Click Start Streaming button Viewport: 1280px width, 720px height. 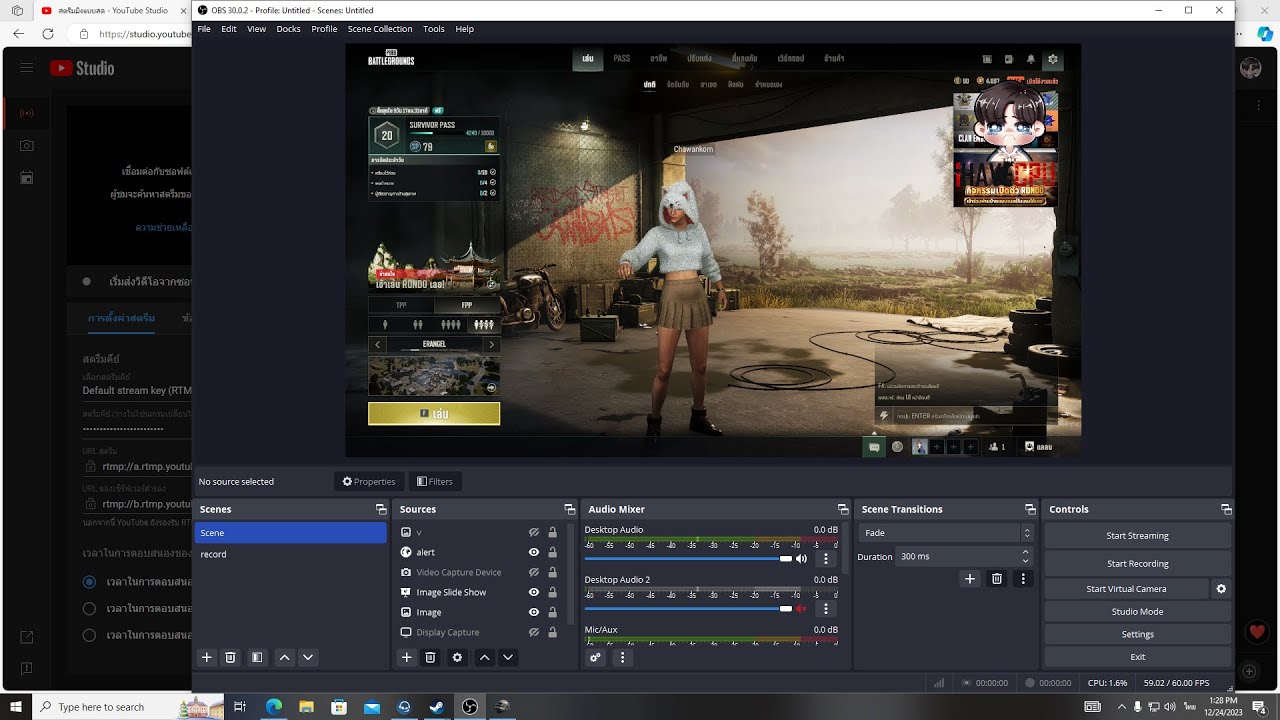click(1137, 536)
